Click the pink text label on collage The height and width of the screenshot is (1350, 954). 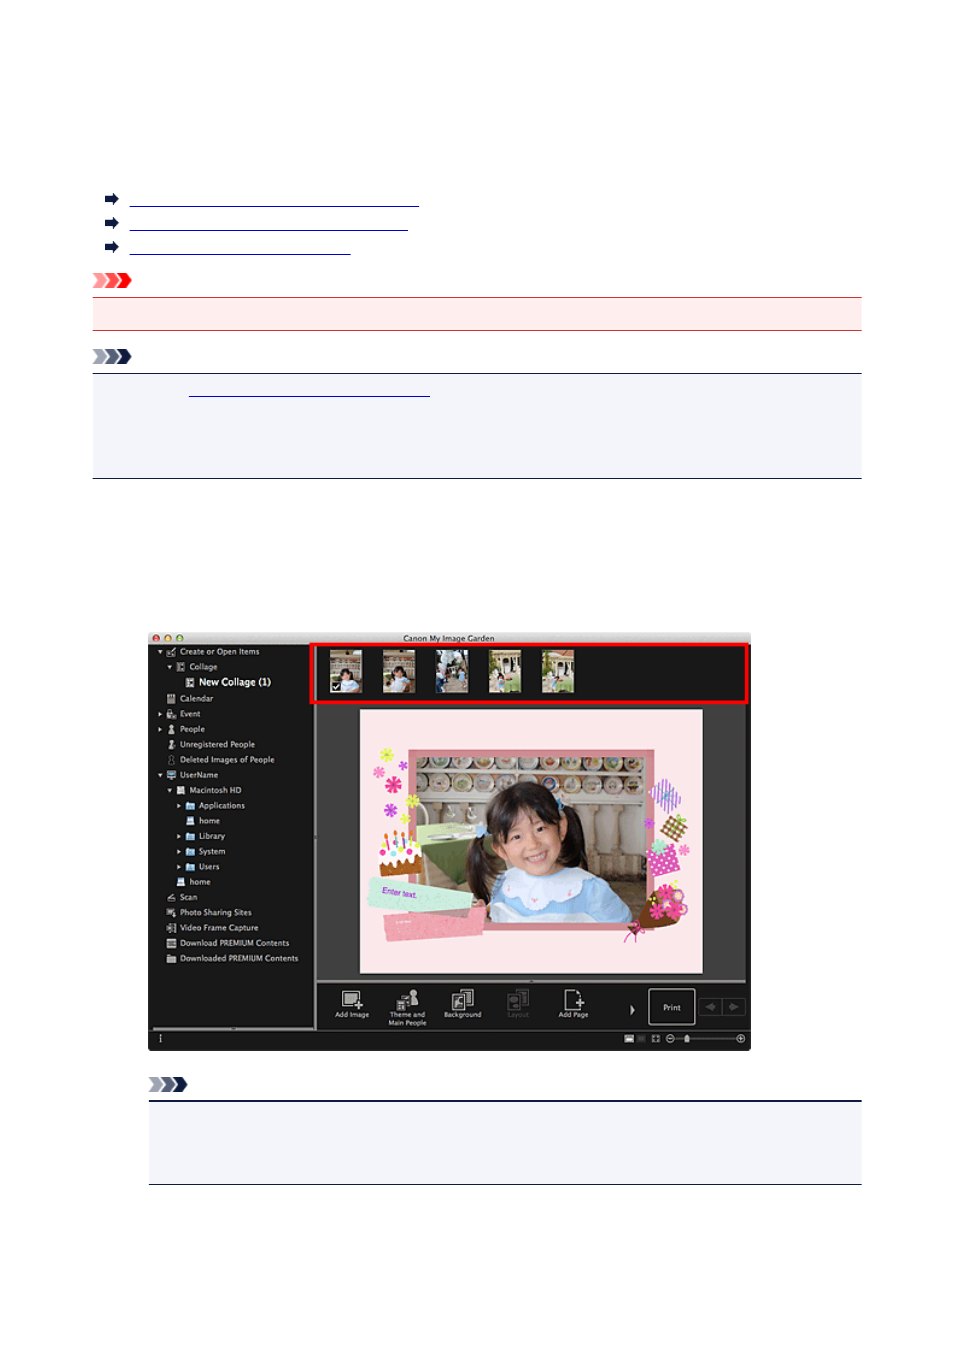coord(432,923)
